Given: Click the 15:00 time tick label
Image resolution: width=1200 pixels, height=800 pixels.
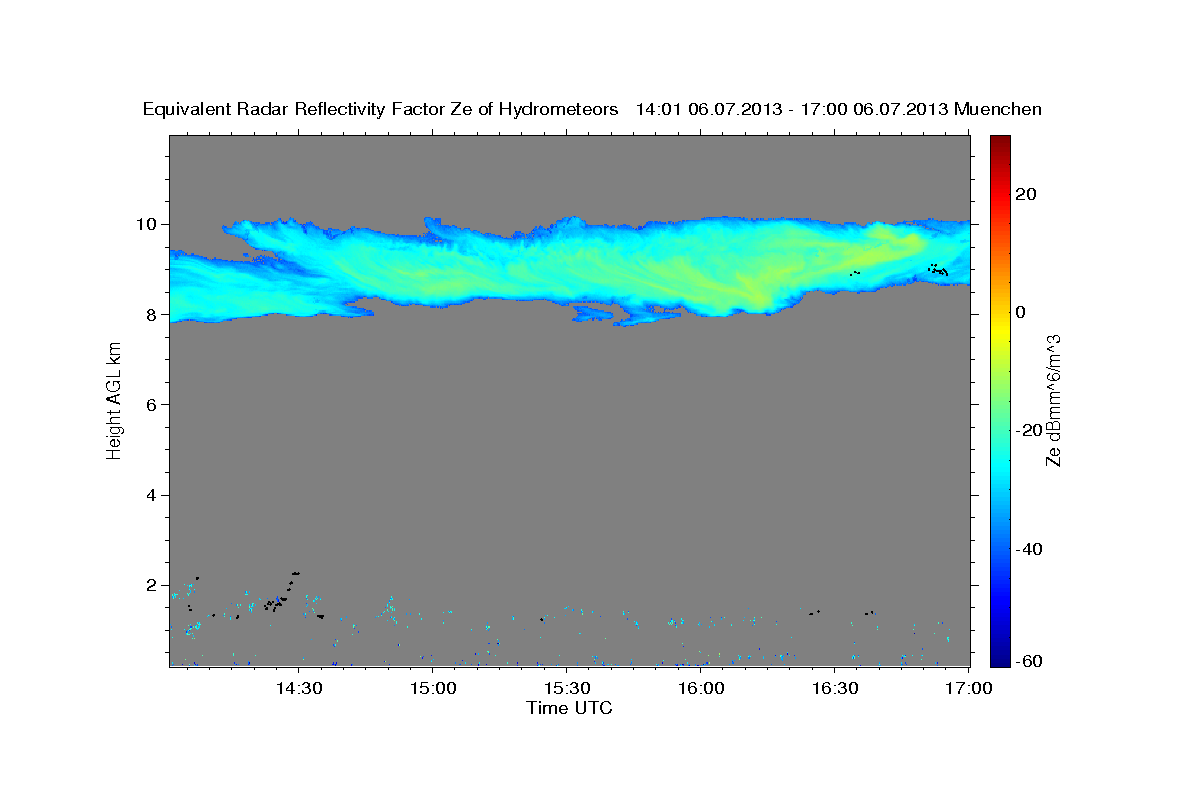Looking at the screenshot, I should [432, 688].
